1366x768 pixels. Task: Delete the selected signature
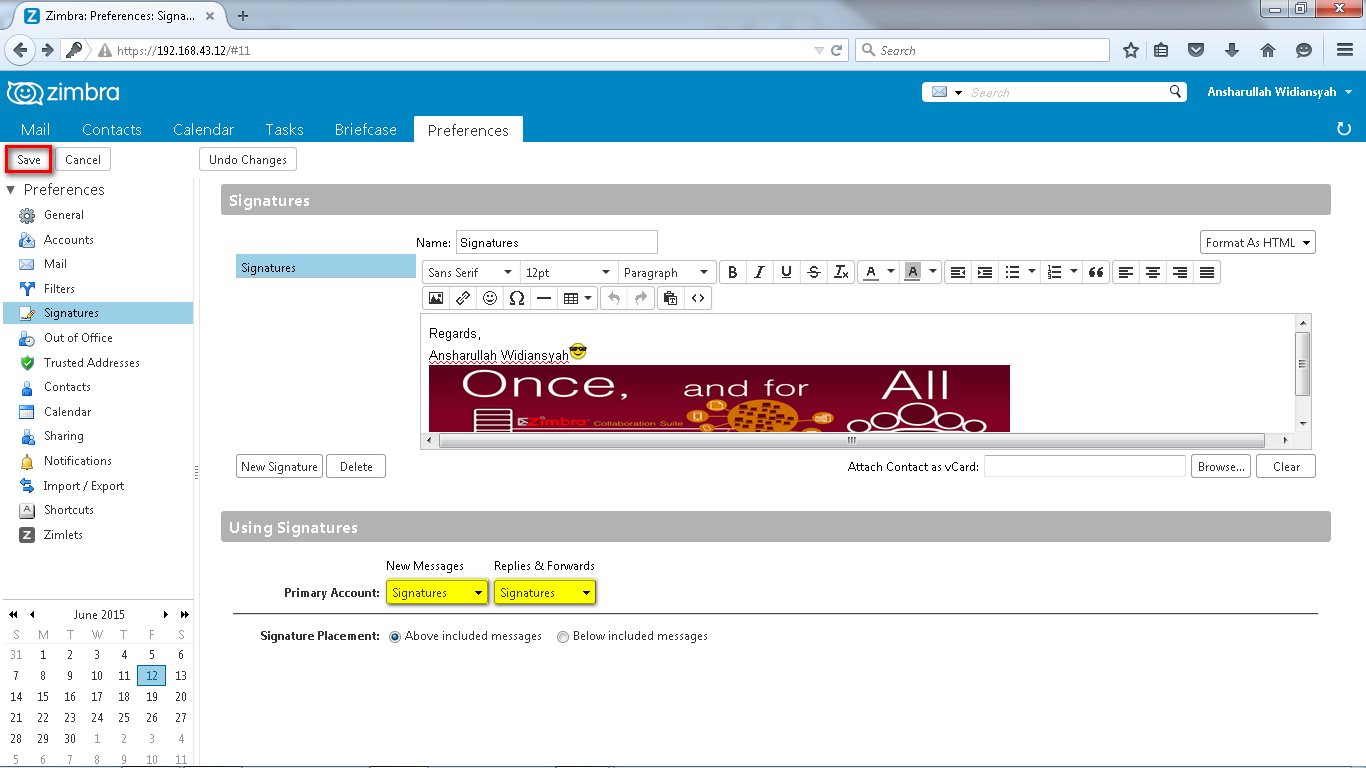(356, 467)
